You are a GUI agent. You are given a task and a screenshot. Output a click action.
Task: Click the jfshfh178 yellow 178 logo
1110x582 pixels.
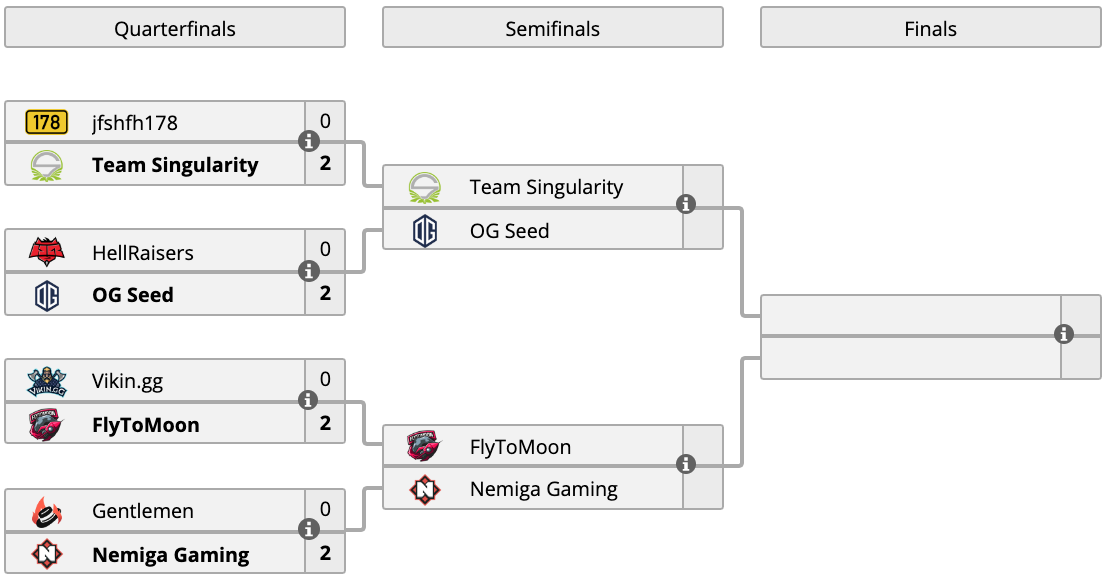click(x=47, y=122)
